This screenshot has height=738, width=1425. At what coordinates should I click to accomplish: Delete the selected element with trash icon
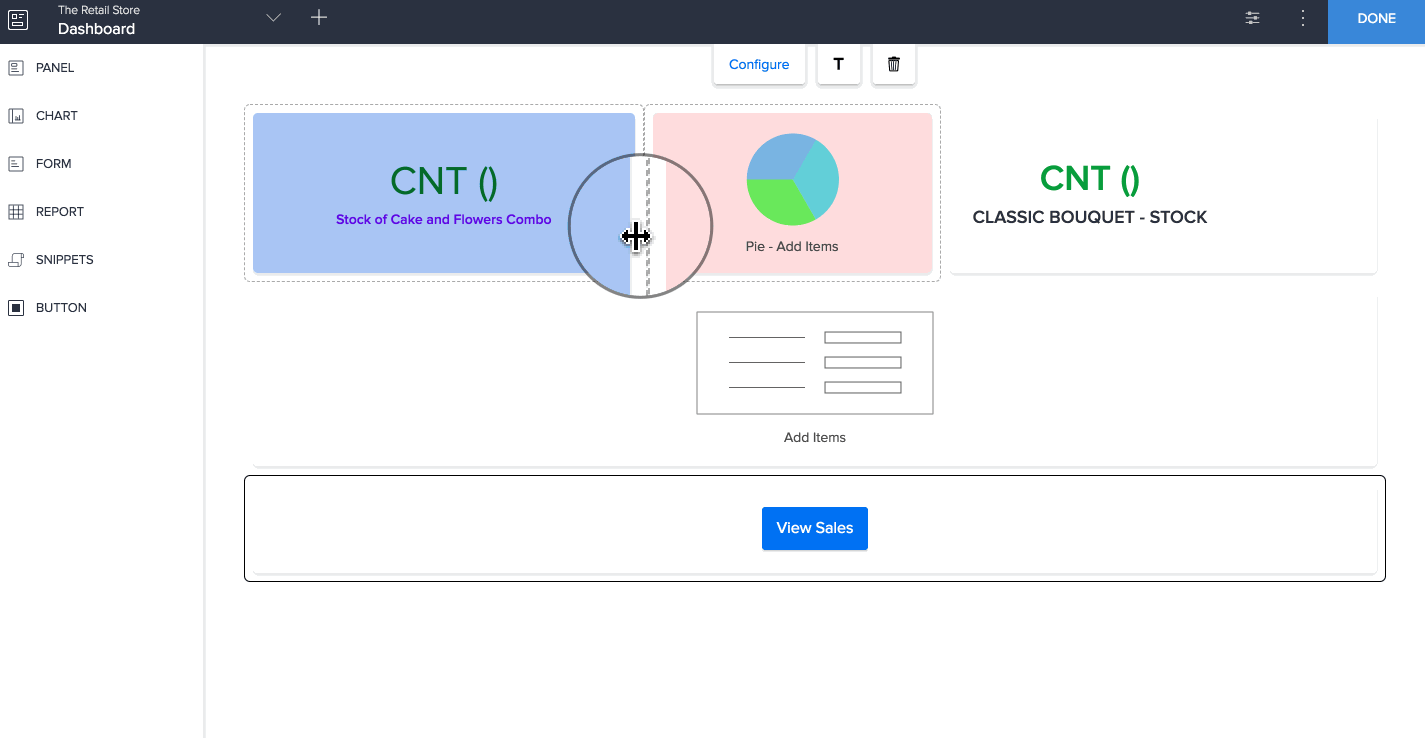click(894, 65)
